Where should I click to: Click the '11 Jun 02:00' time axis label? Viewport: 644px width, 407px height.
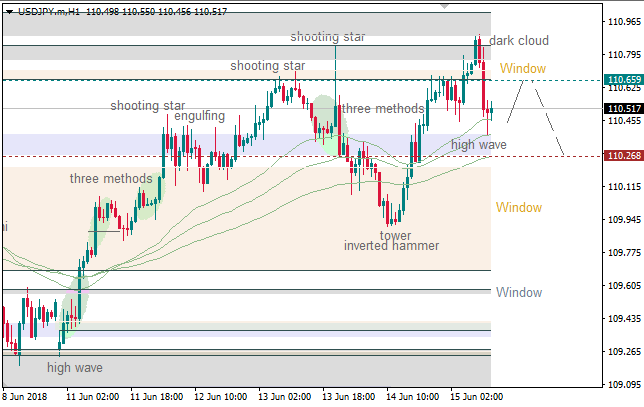point(91,397)
